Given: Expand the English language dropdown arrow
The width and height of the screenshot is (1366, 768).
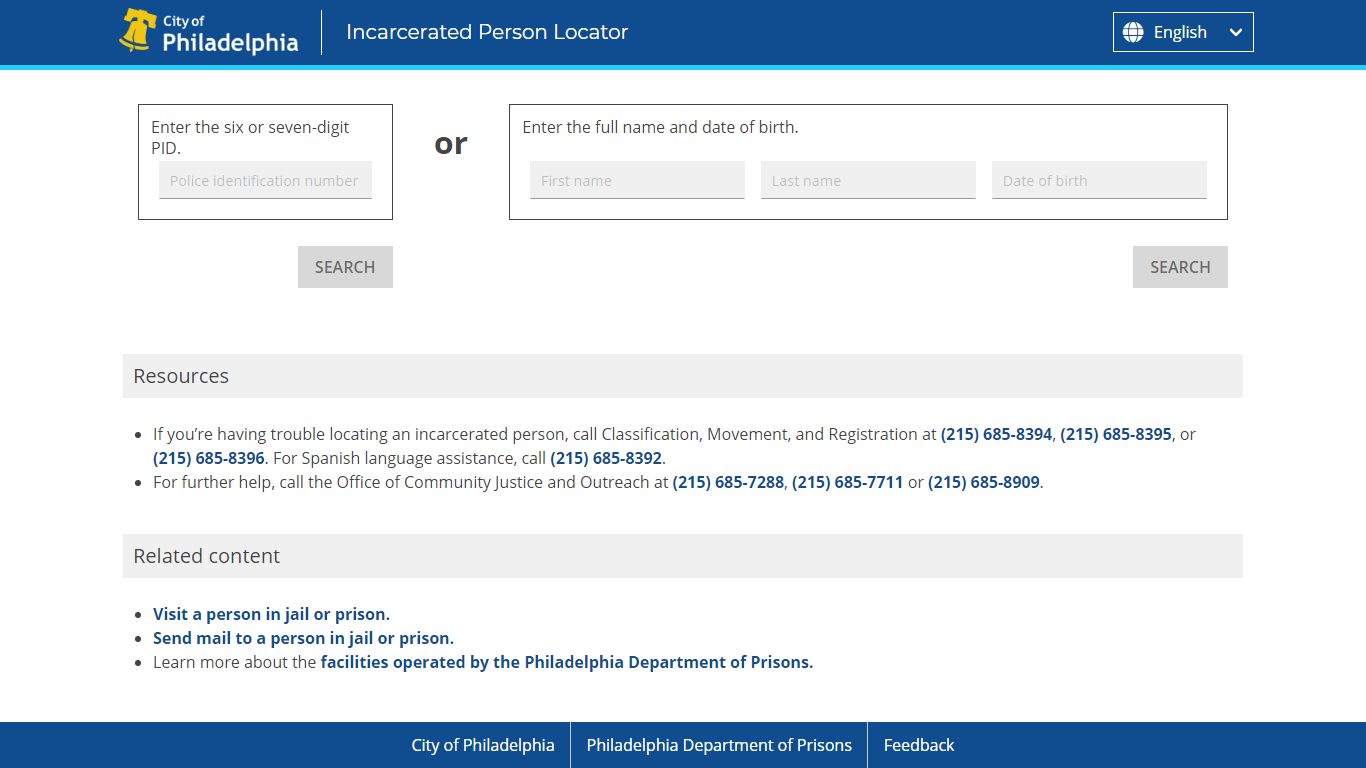Looking at the screenshot, I should click(1236, 32).
